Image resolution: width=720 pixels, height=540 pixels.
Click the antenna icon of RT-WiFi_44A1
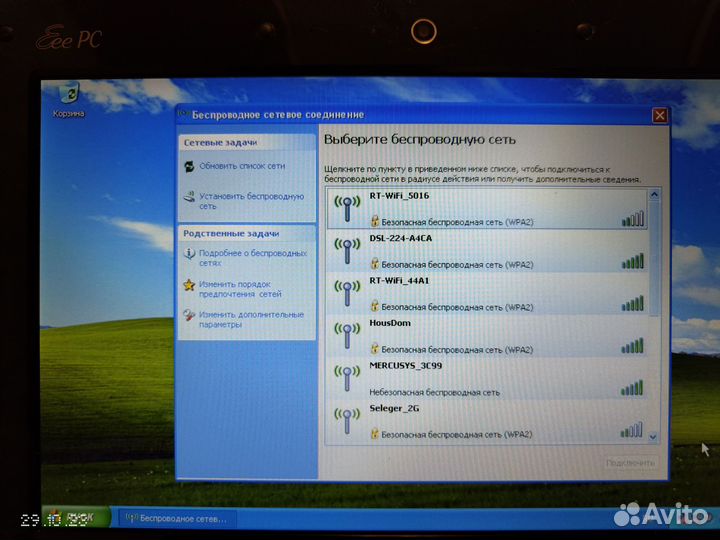click(347, 293)
